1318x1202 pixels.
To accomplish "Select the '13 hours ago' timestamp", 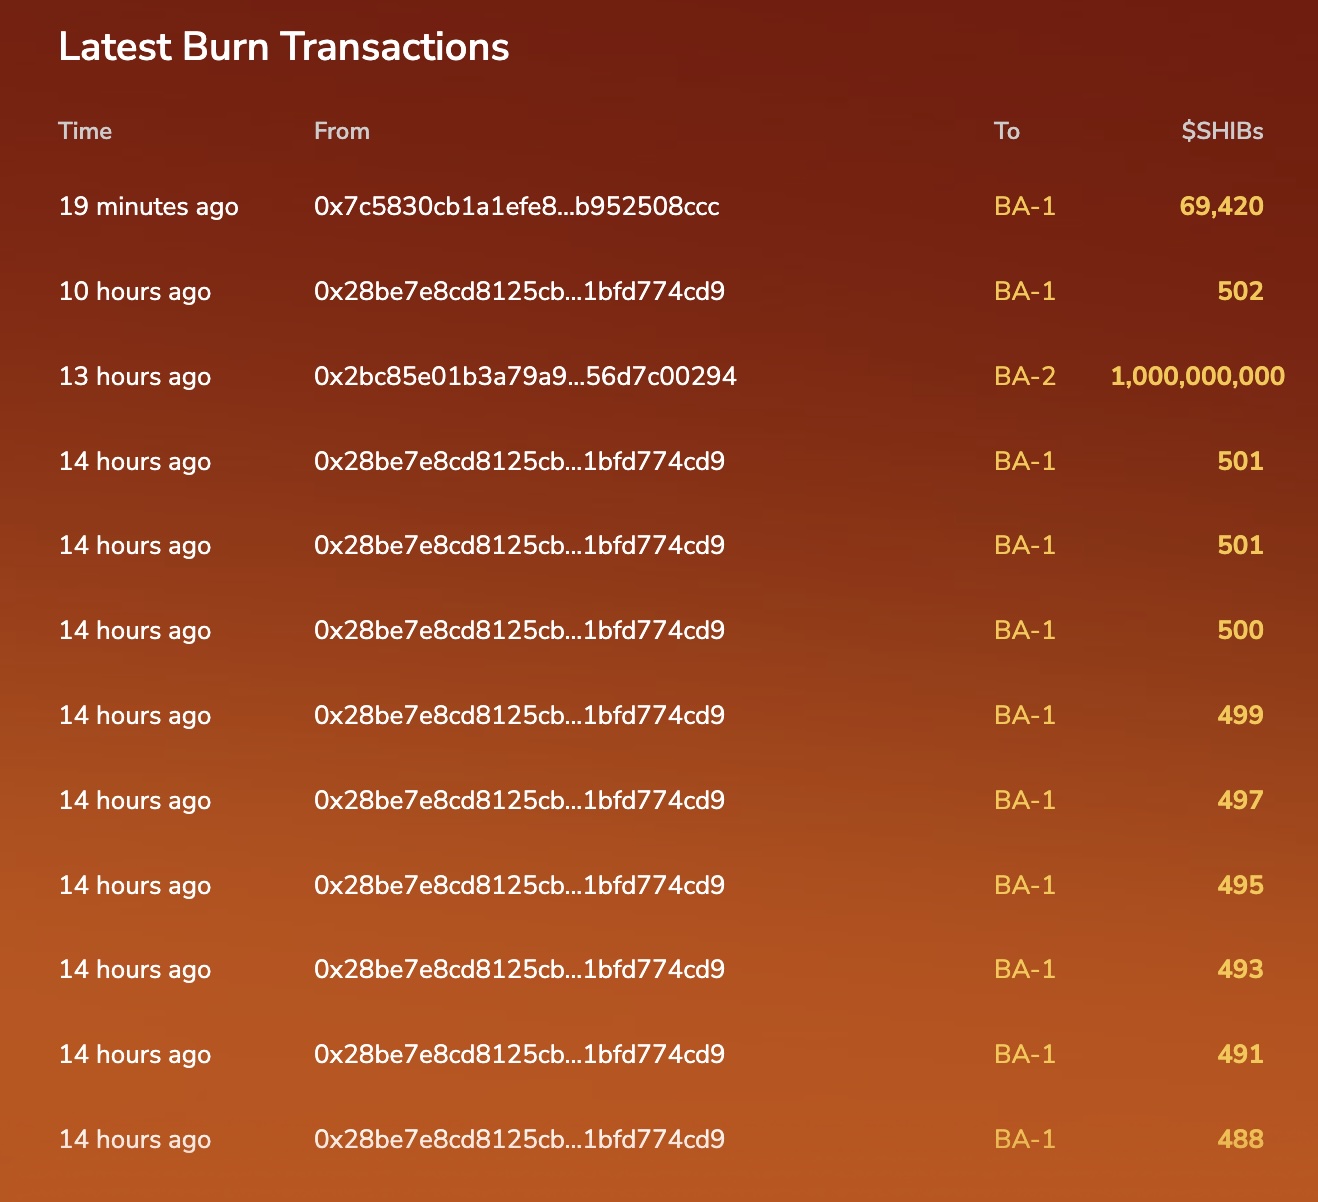I will coord(135,377).
